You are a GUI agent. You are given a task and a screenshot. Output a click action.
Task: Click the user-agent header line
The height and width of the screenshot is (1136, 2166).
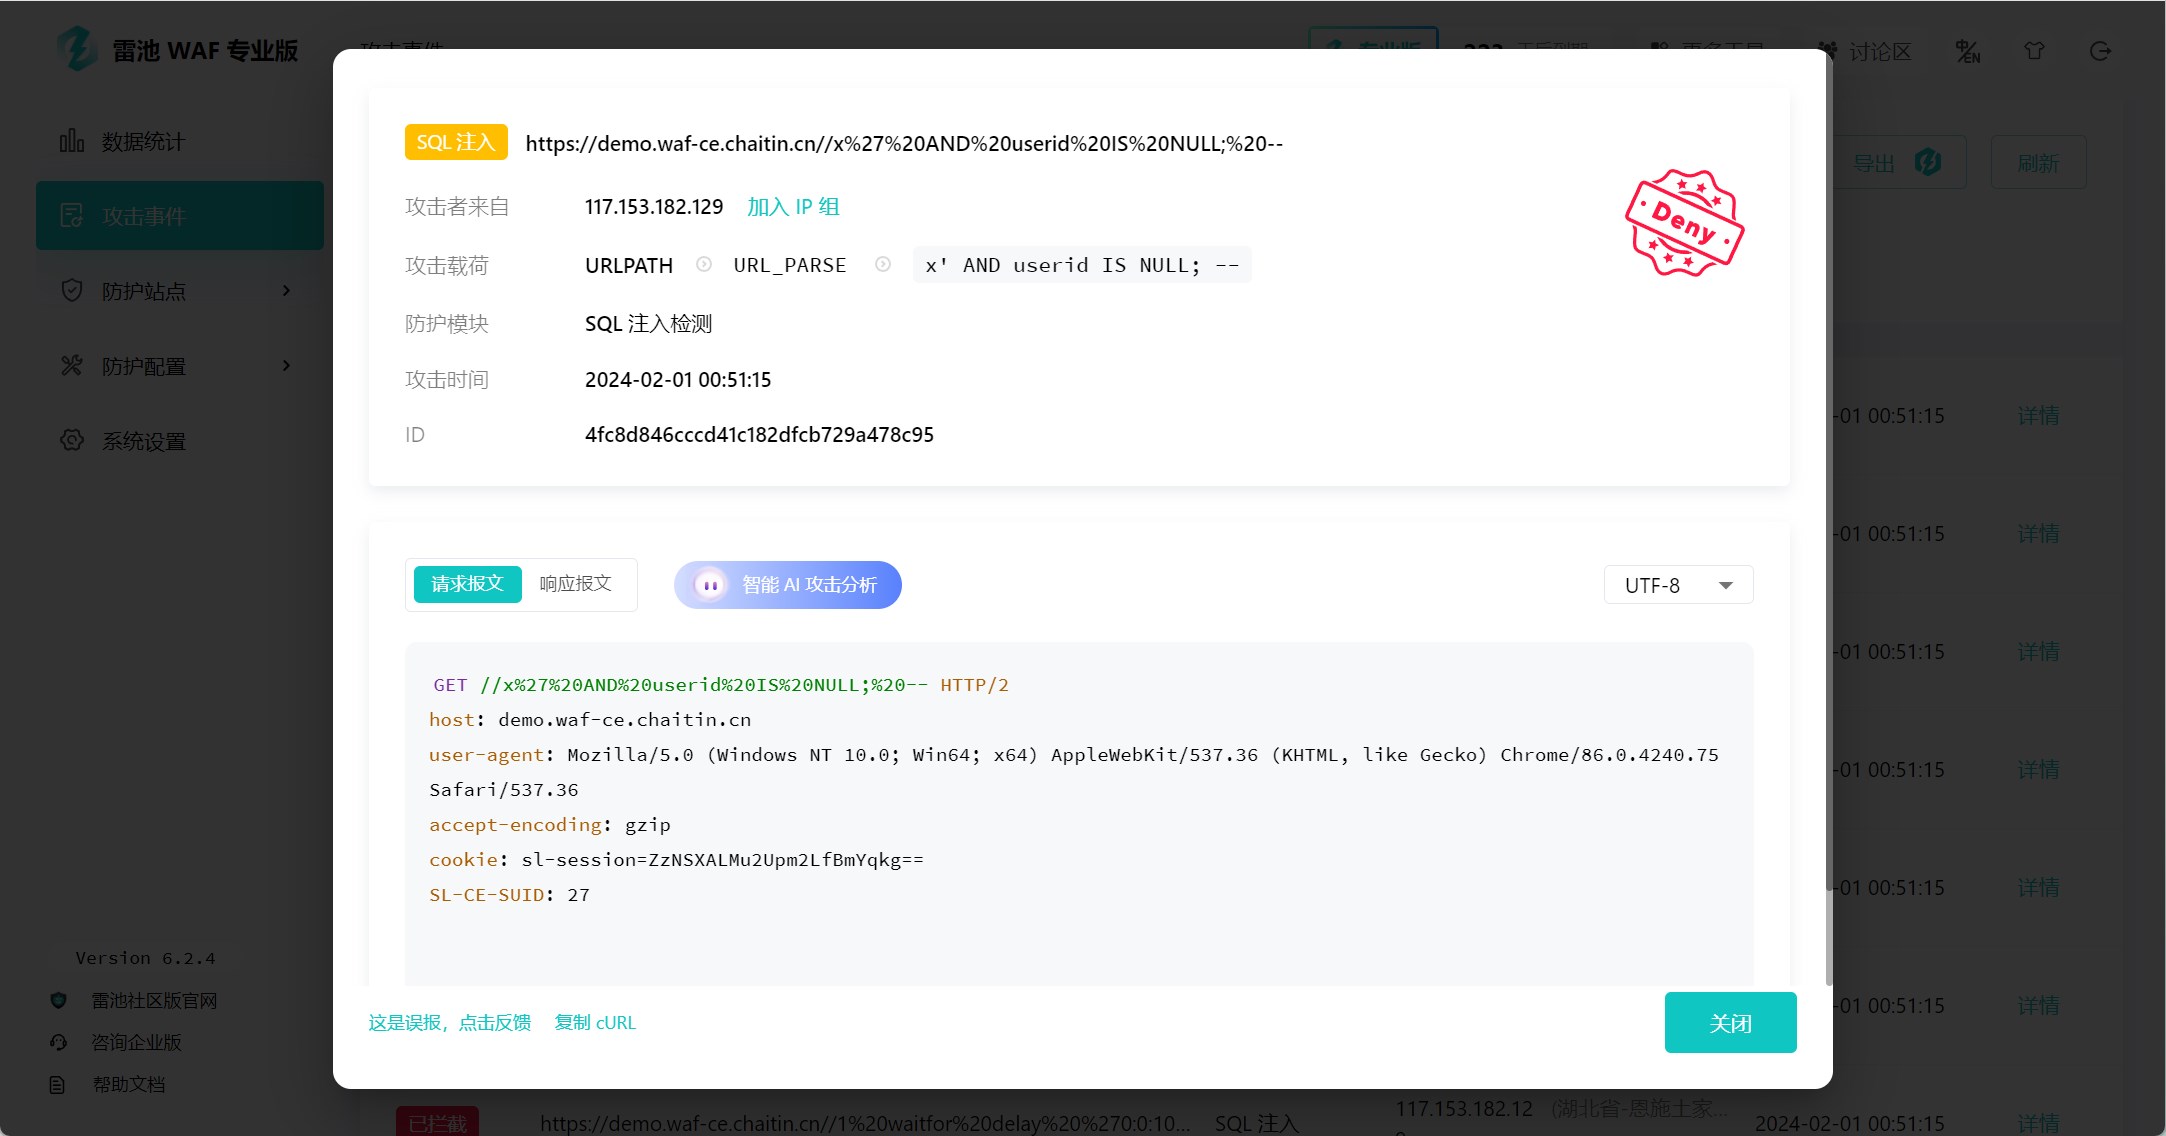(1074, 772)
